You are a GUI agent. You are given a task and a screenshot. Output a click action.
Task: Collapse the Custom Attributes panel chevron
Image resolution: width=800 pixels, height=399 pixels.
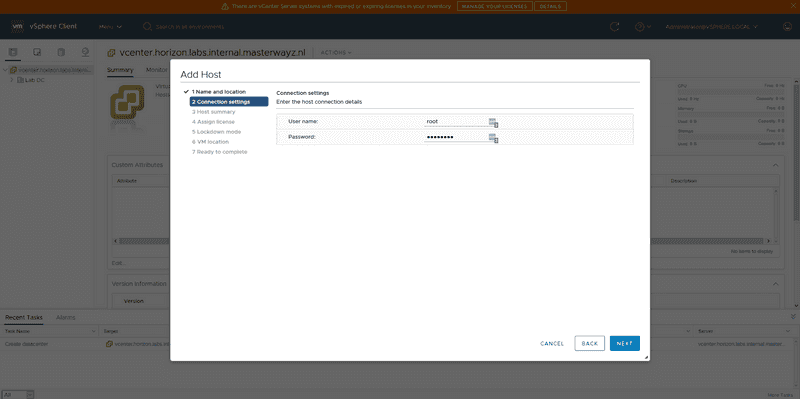(x=776, y=165)
